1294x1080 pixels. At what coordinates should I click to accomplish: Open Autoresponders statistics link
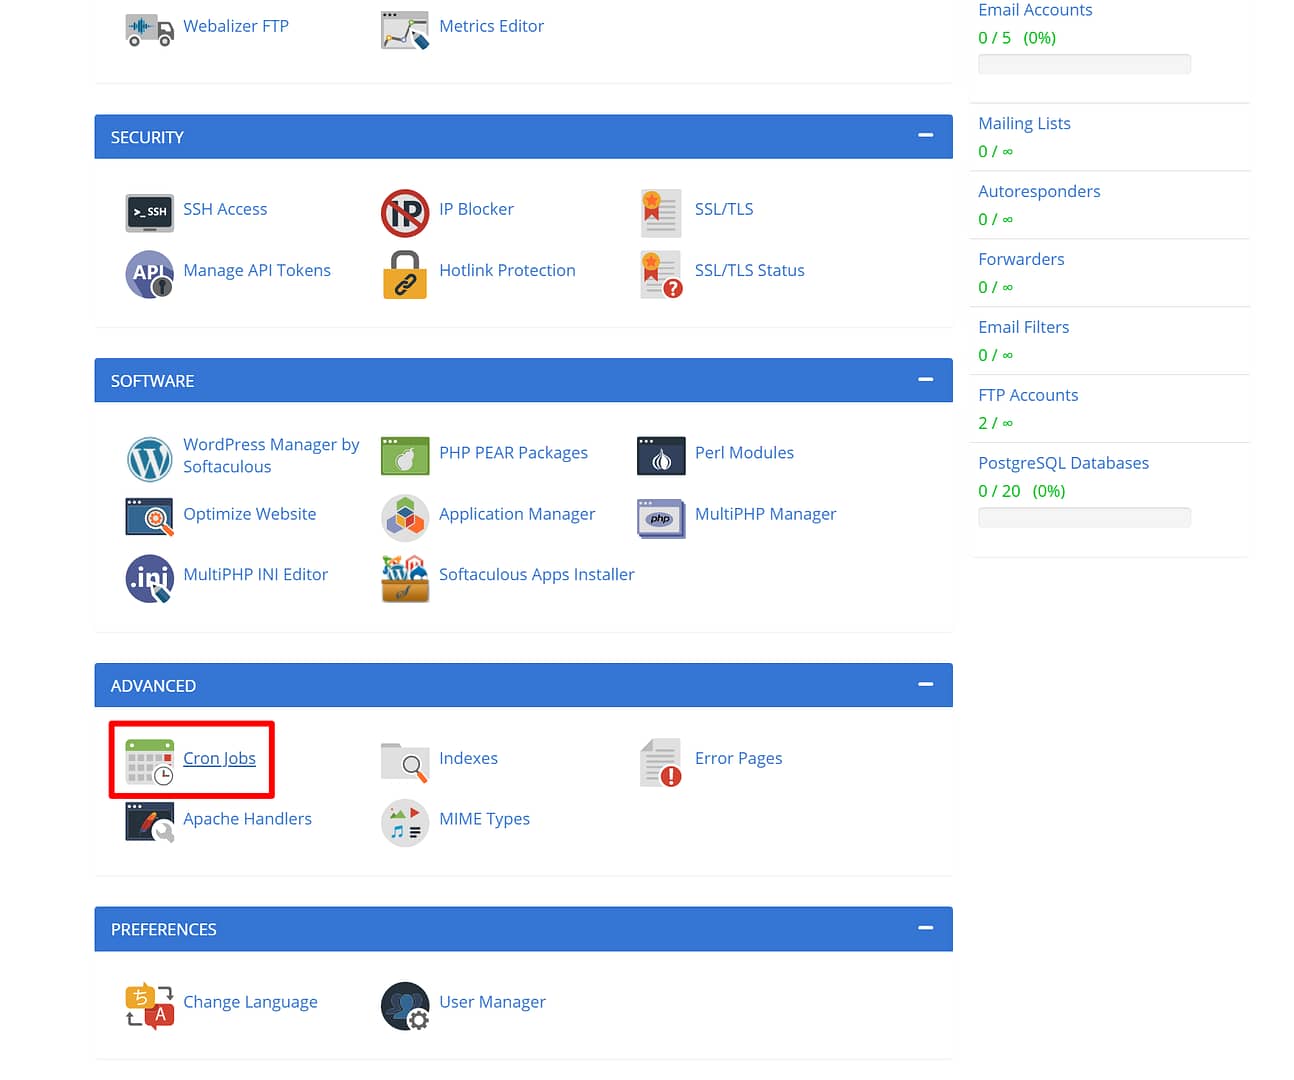click(x=1039, y=191)
